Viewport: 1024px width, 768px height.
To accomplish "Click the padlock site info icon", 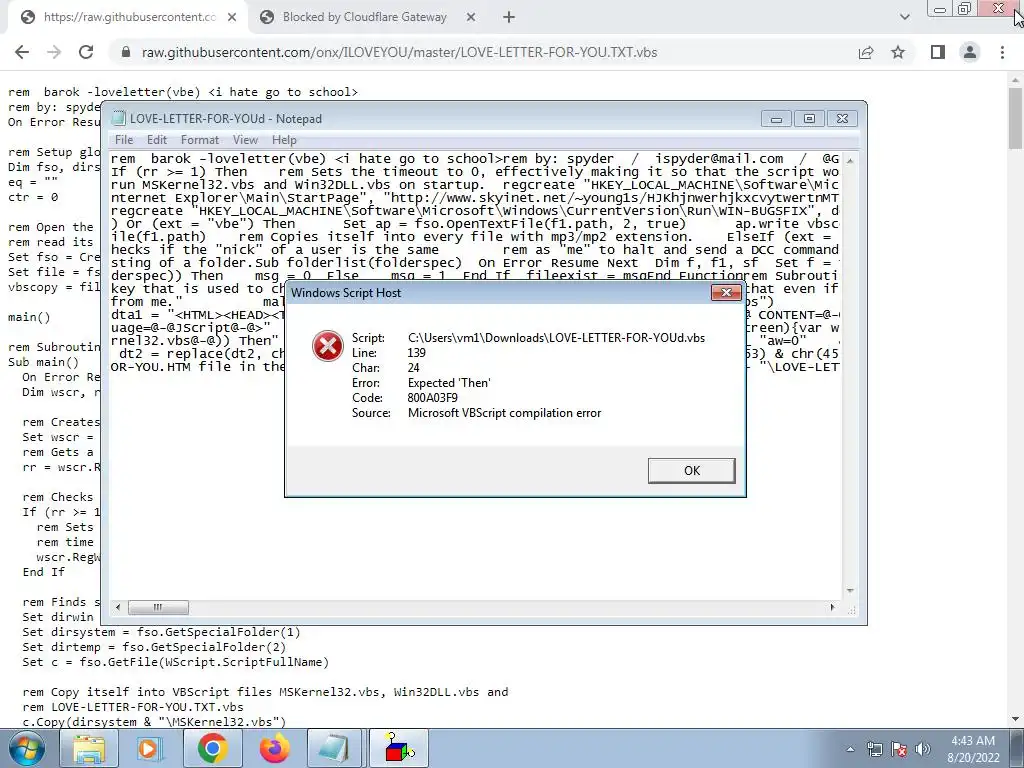I will 126,52.
